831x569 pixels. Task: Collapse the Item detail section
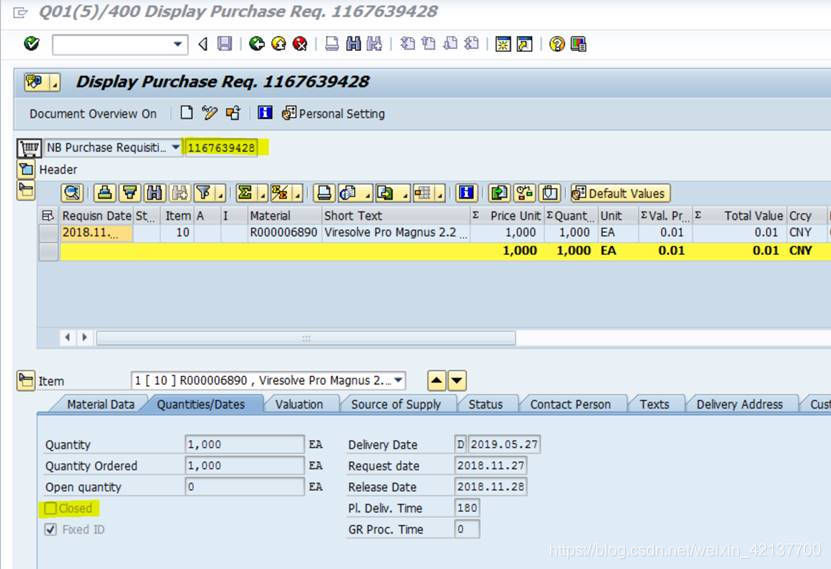(26, 380)
